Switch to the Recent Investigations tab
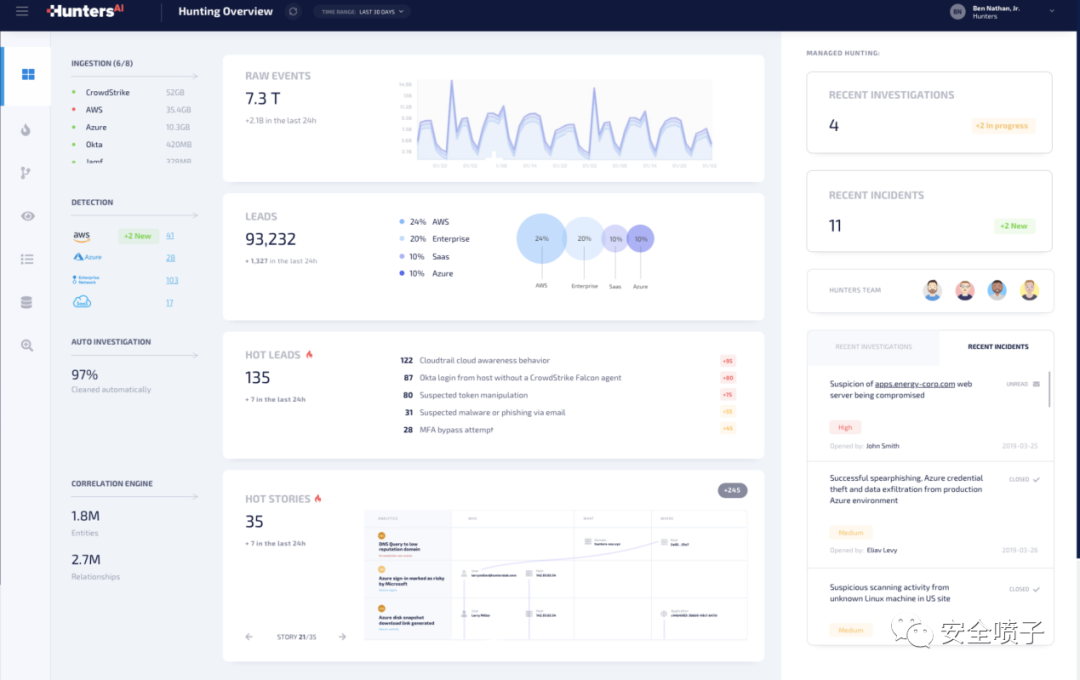Screen dimensions: 1080x680 [873, 347]
